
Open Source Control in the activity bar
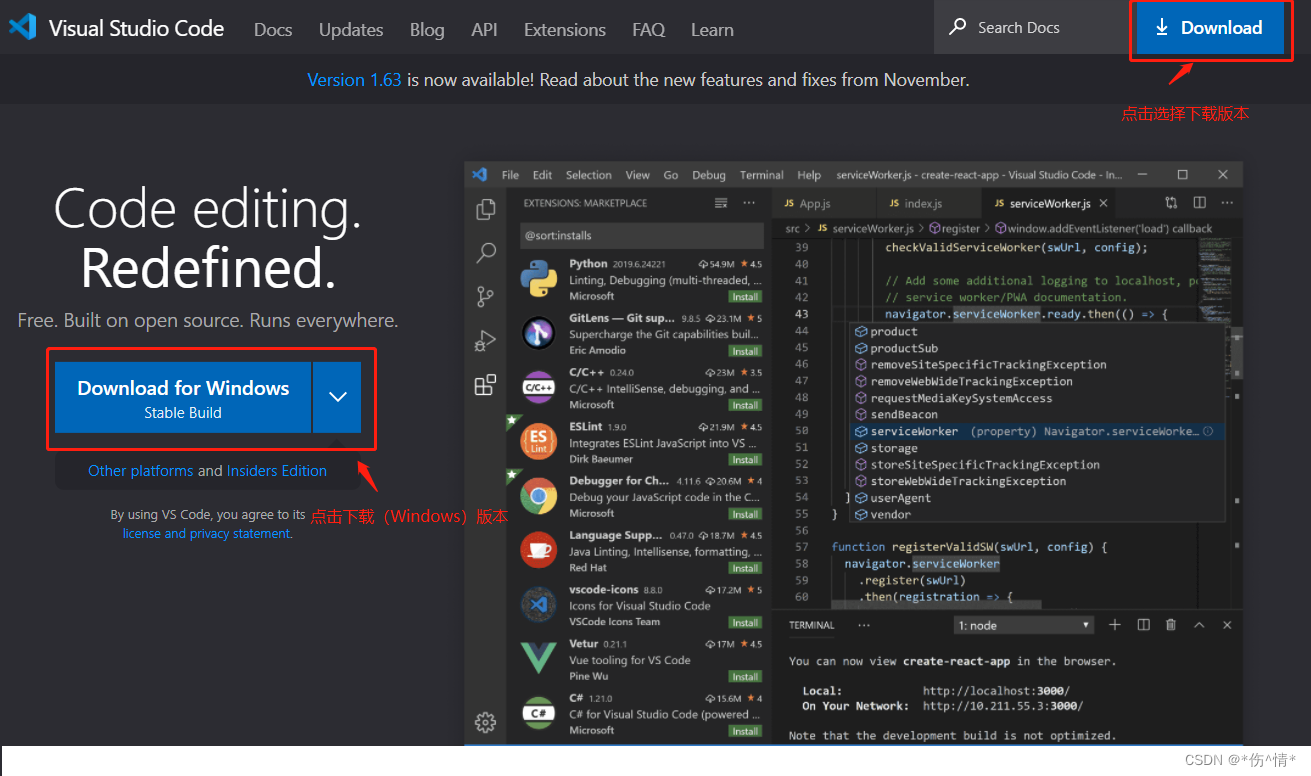click(x=486, y=296)
